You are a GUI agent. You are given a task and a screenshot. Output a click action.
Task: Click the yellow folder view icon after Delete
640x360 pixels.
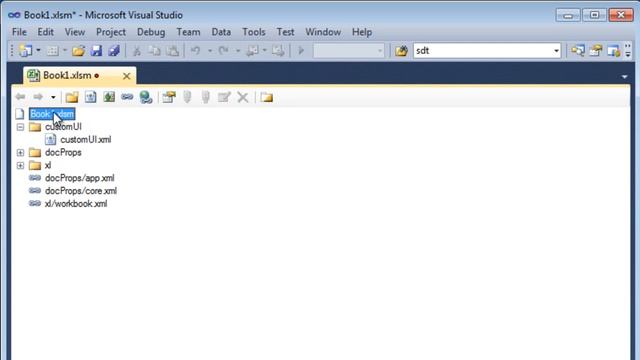point(267,97)
